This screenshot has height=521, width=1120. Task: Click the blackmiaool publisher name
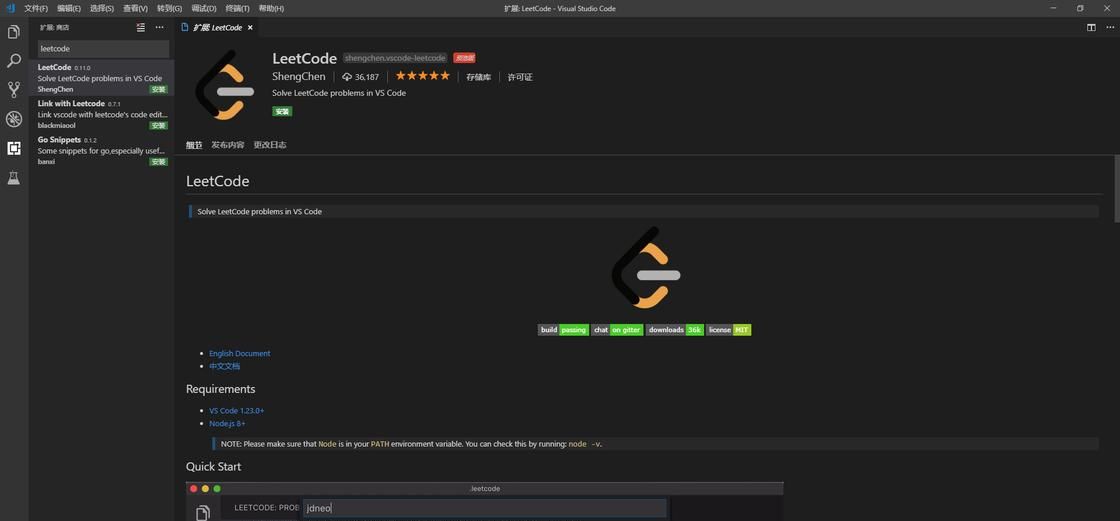56,126
